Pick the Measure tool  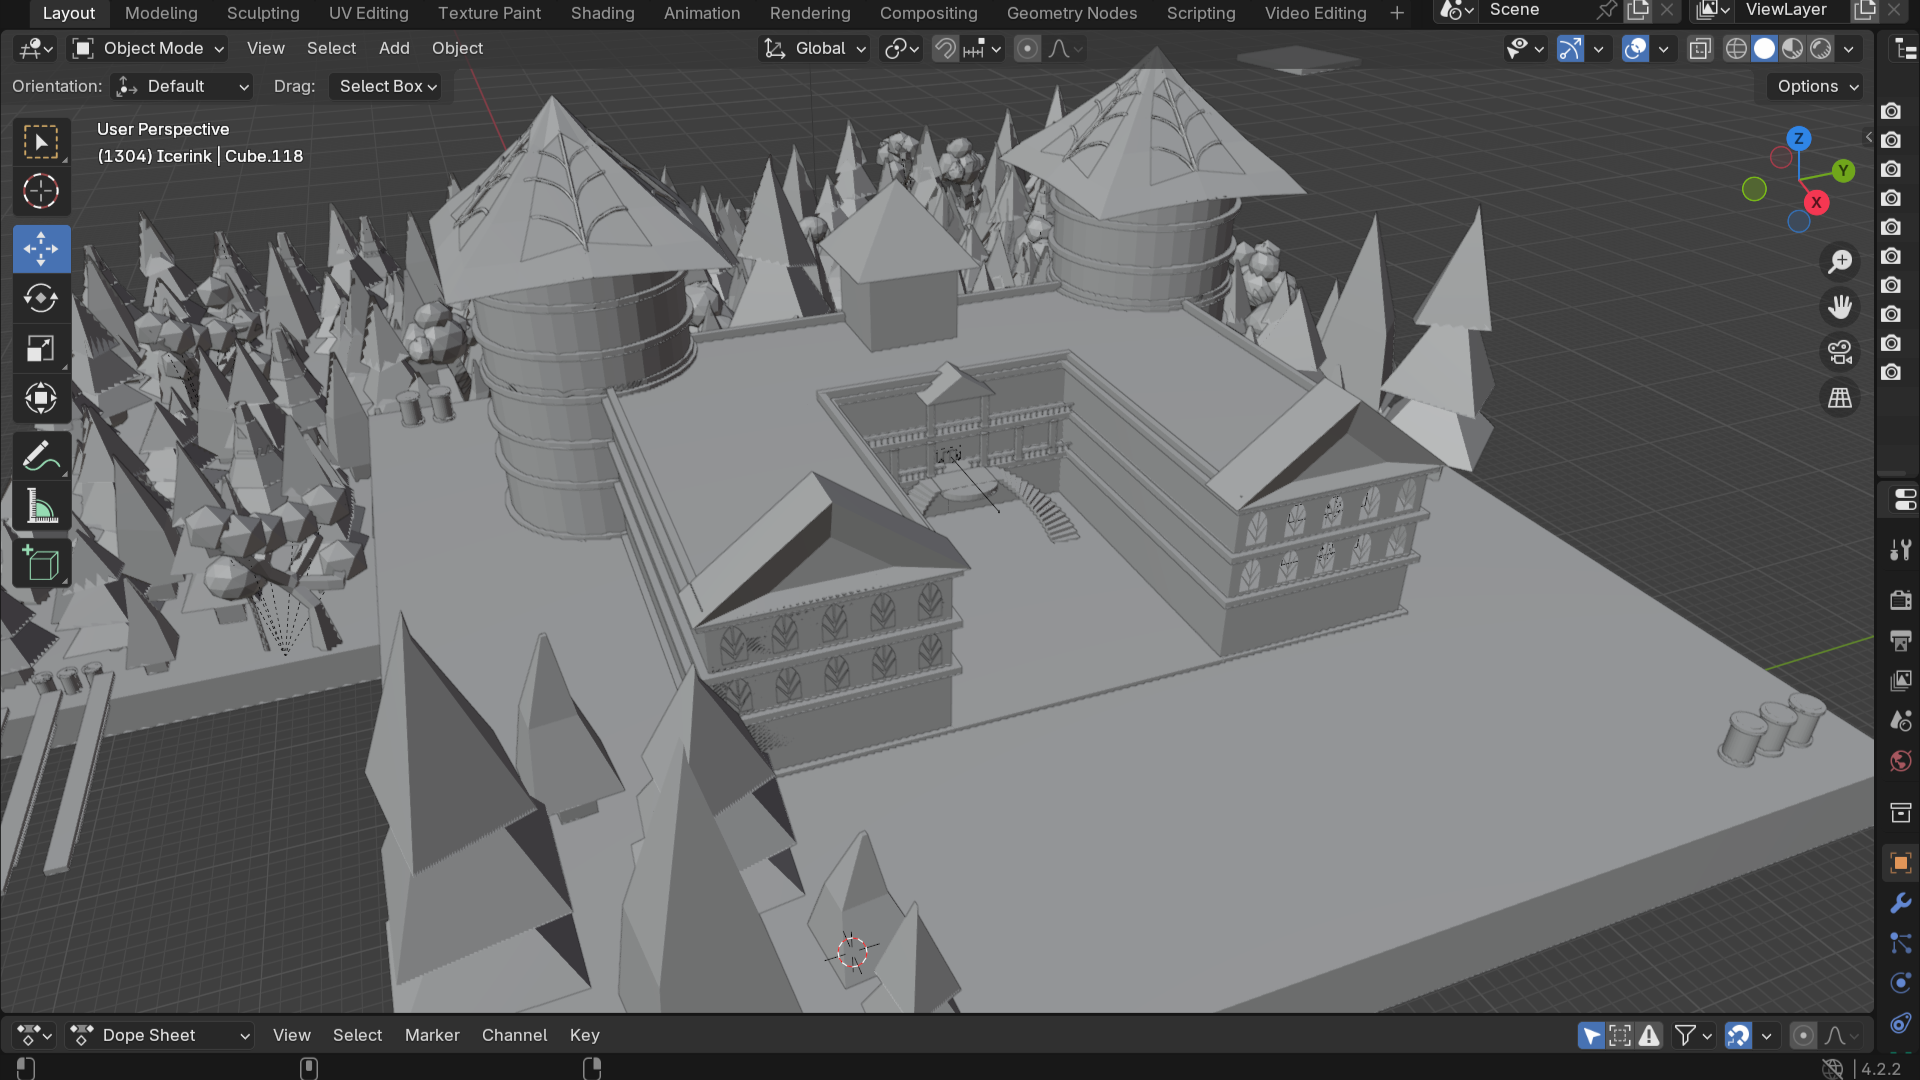41,507
